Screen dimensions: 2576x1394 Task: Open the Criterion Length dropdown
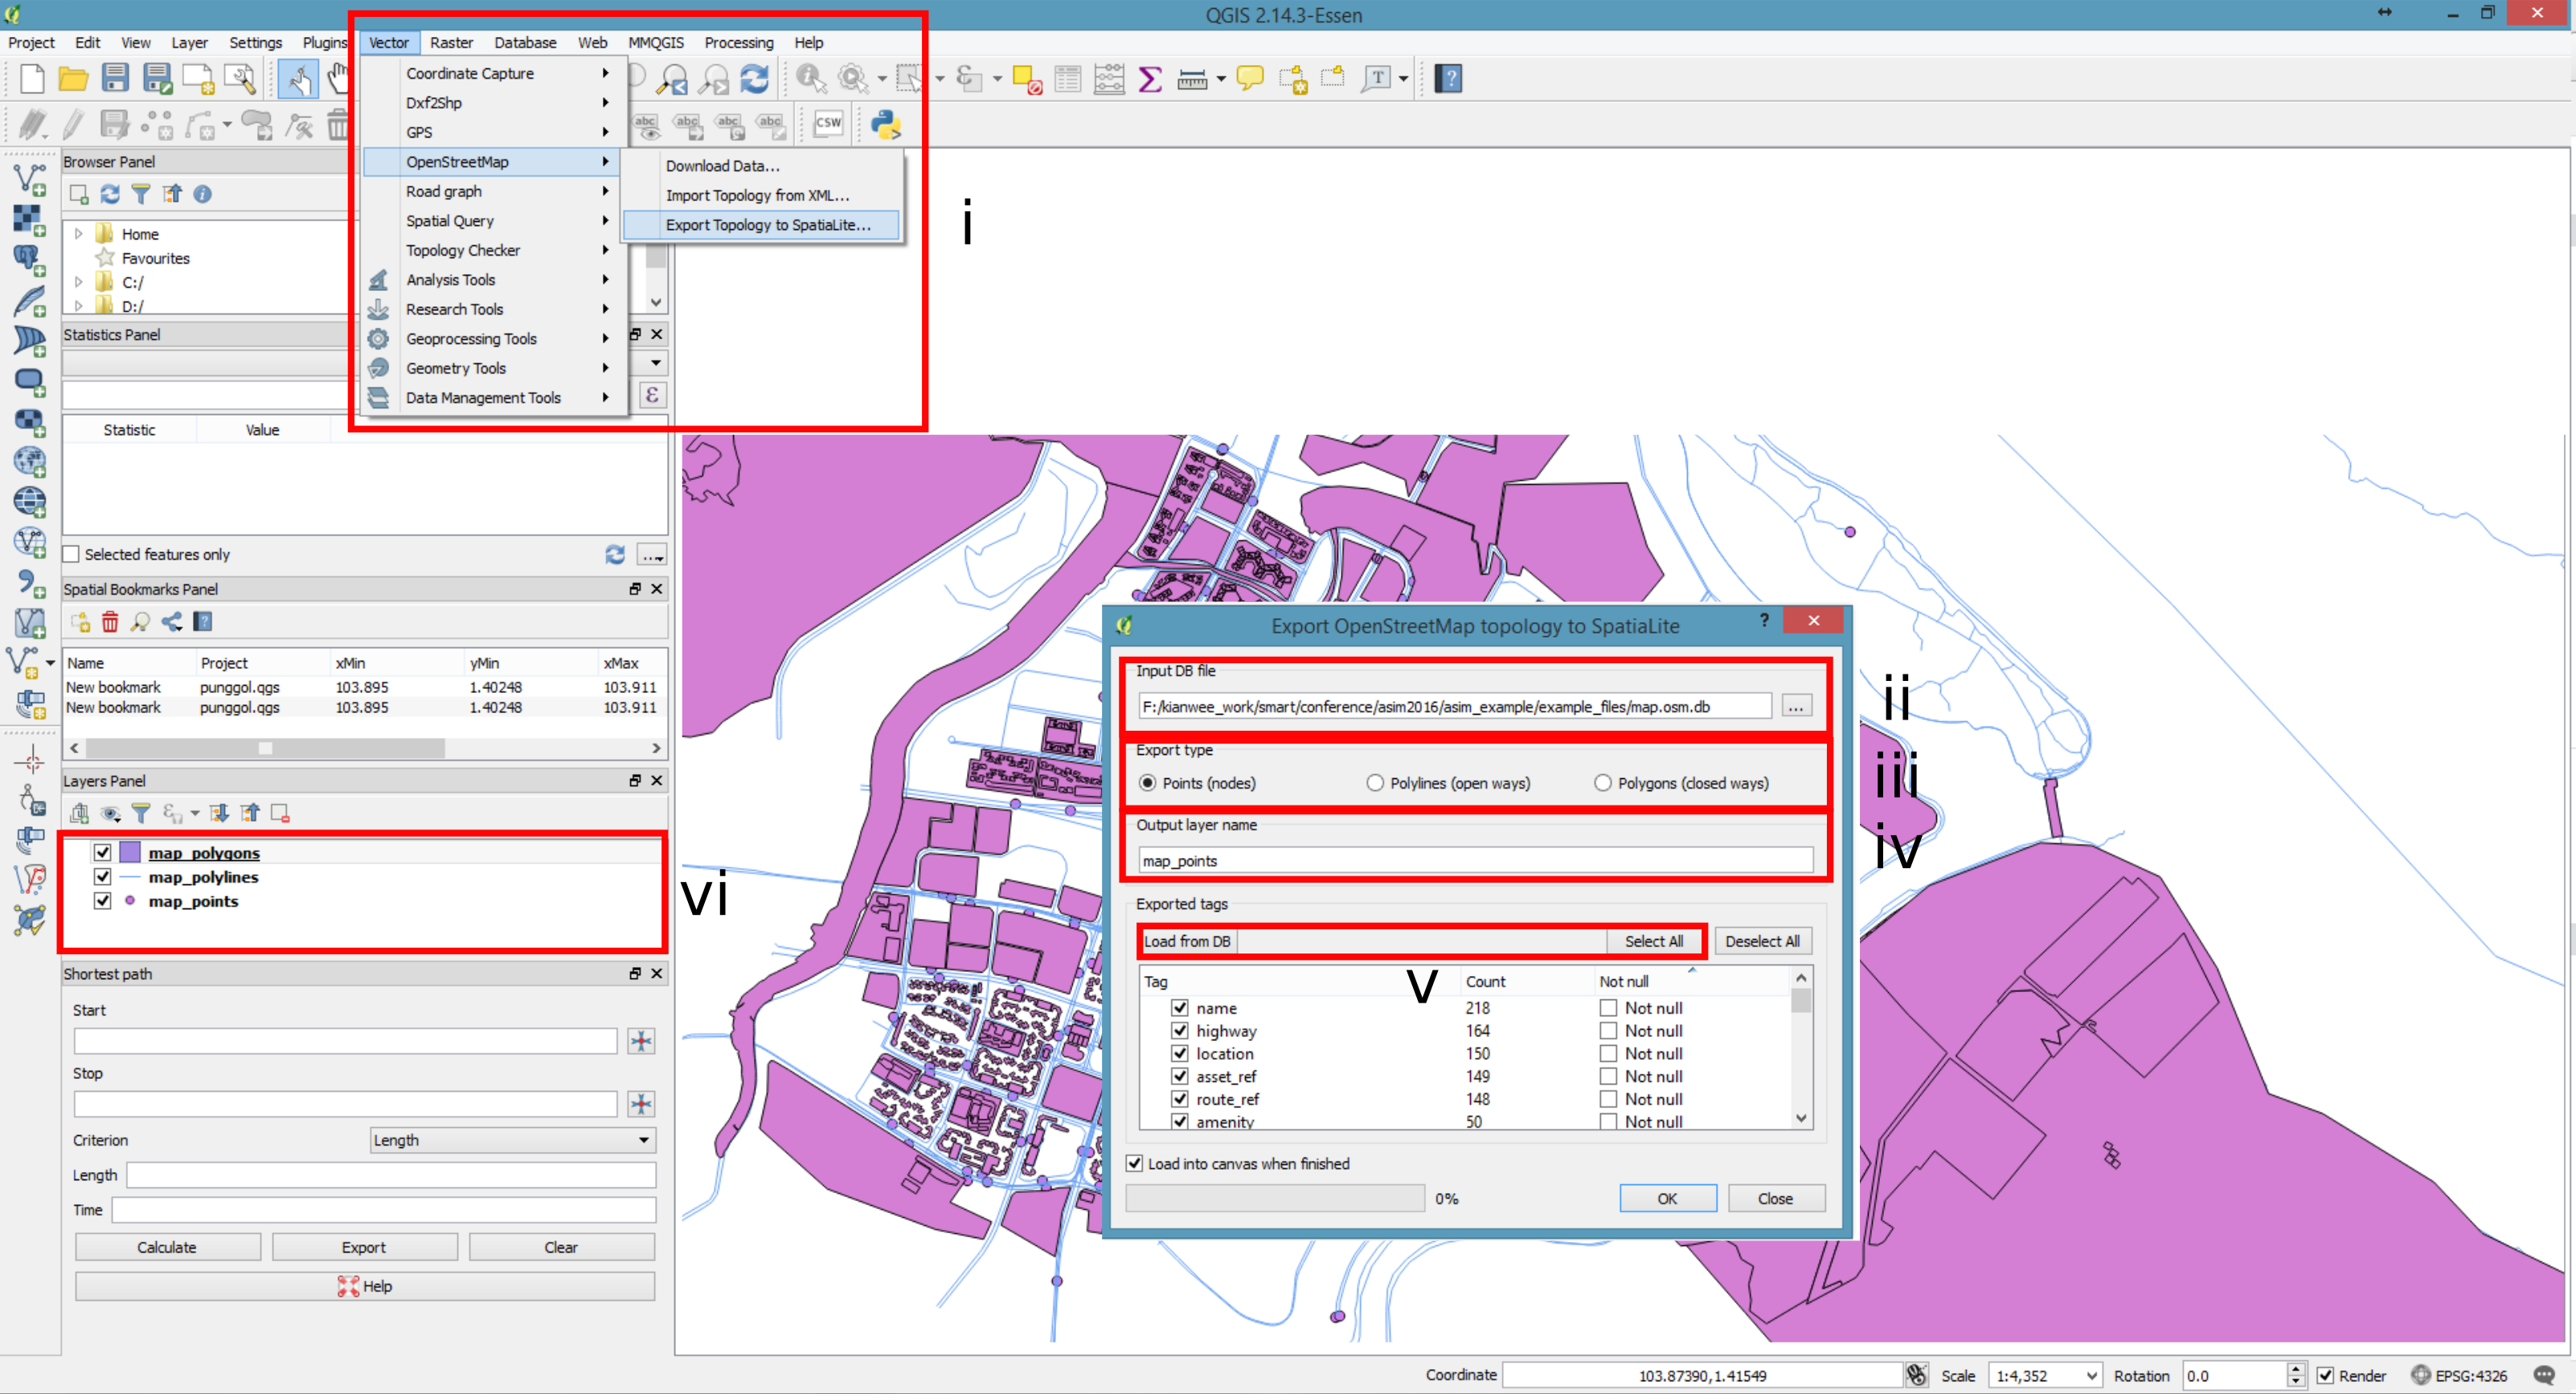[x=512, y=1140]
